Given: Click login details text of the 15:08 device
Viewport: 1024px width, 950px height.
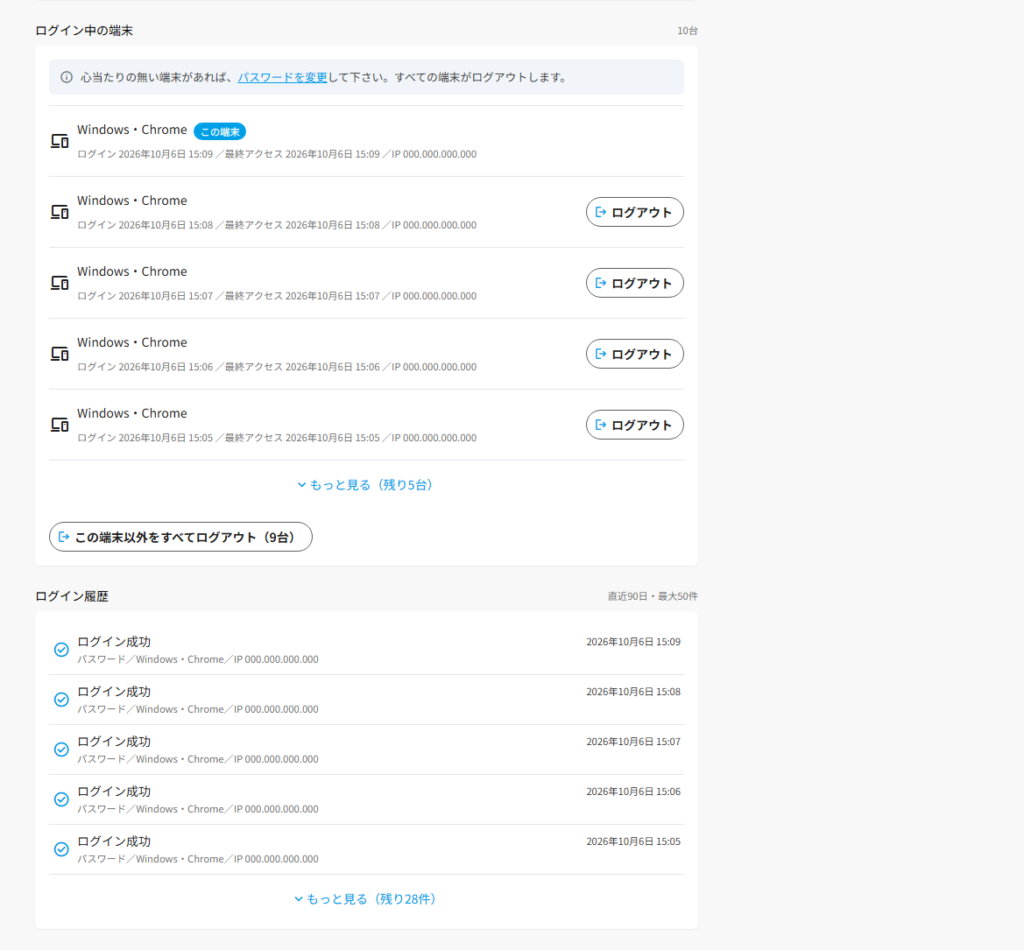Looking at the screenshot, I should coord(277,225).
